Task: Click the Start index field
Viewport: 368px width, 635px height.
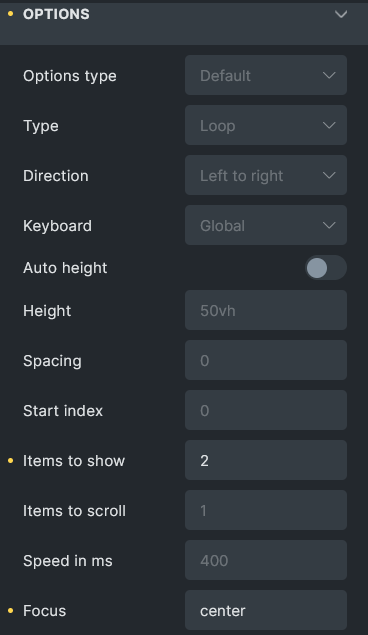Action: pyautogui.click(x=266, y=410)
